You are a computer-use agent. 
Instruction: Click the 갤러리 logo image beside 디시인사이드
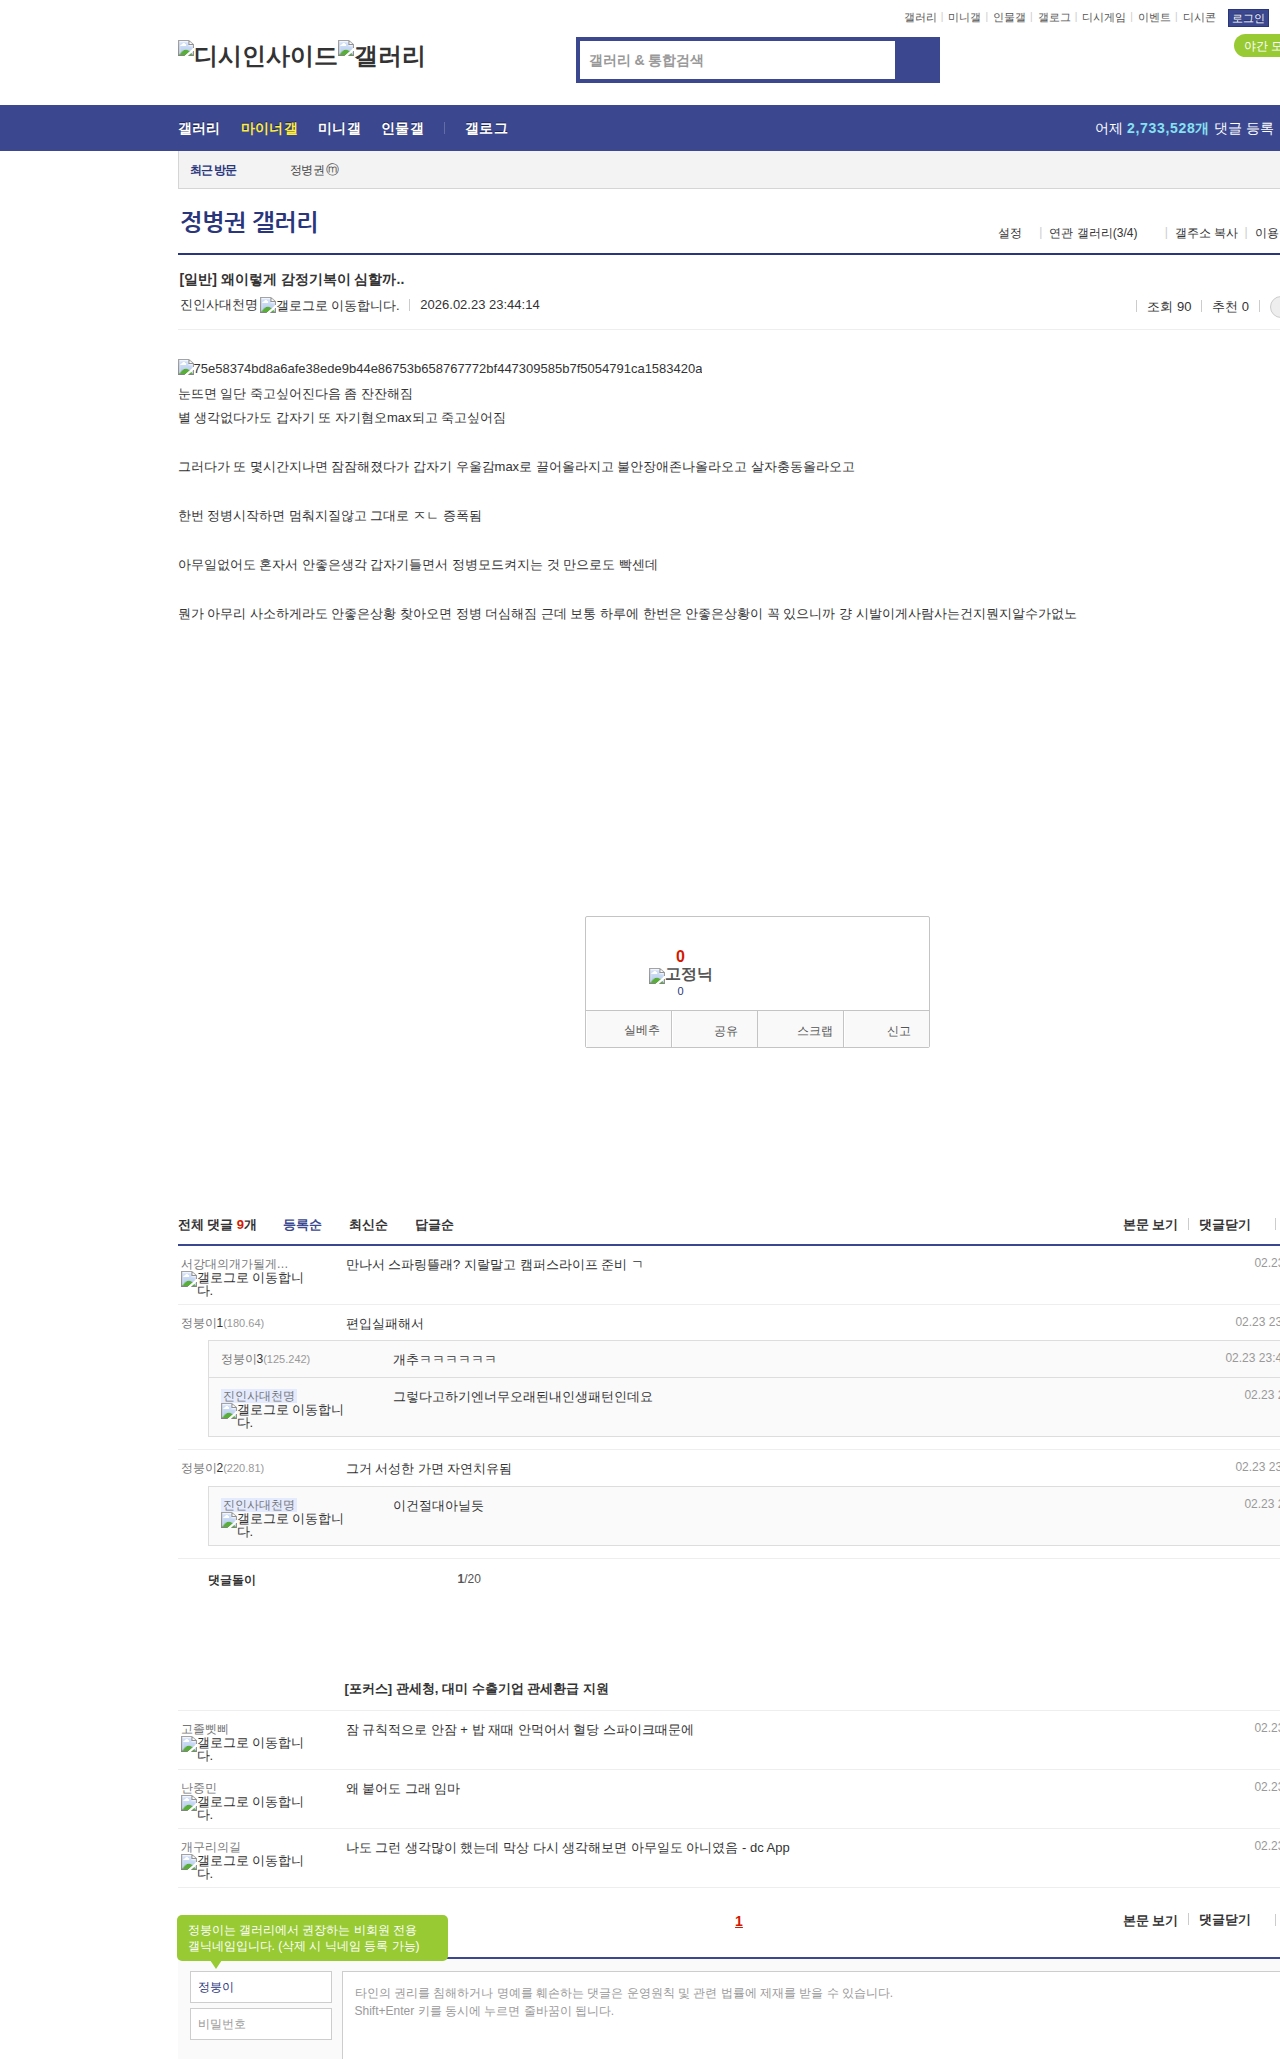pyautogui.click(x=381, y=56)
